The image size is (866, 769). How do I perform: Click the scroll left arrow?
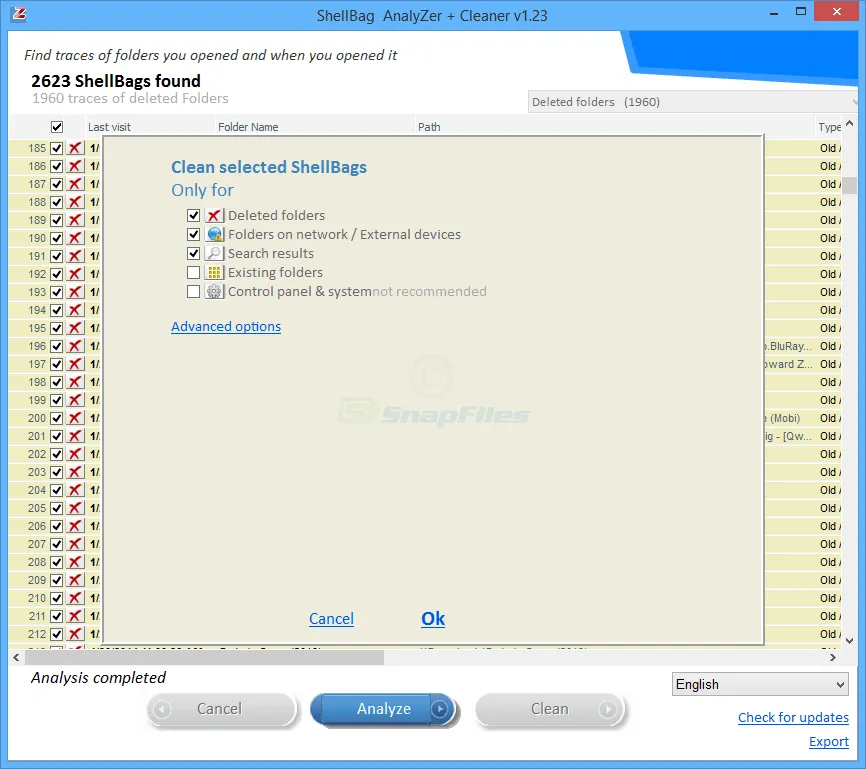pos(16,657)
